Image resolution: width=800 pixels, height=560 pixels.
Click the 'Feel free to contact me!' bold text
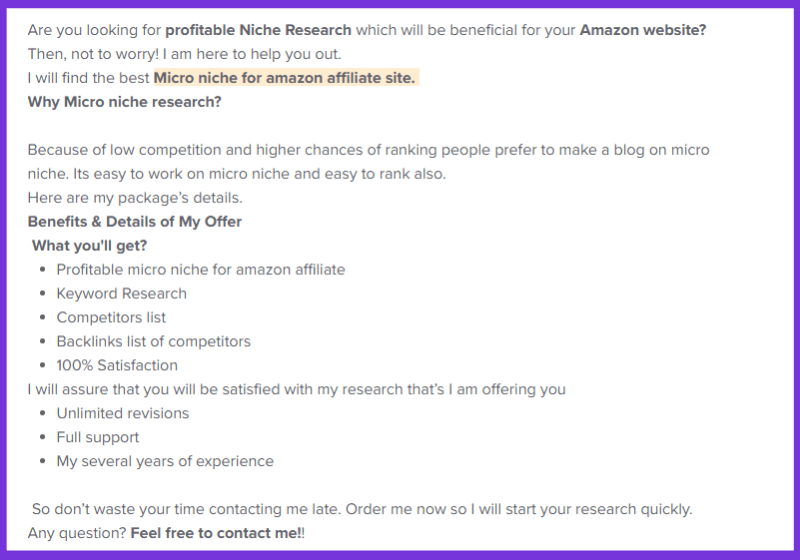[x=216, y=533]
